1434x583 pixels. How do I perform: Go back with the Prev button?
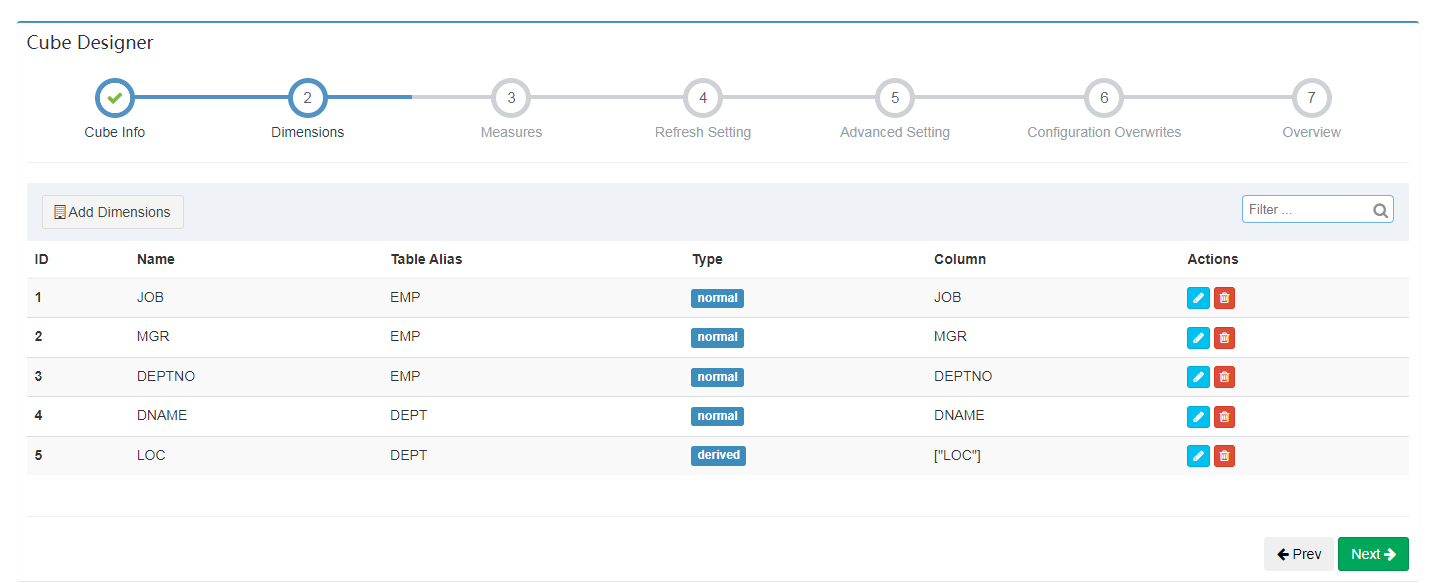click(x=1299, y=554)
